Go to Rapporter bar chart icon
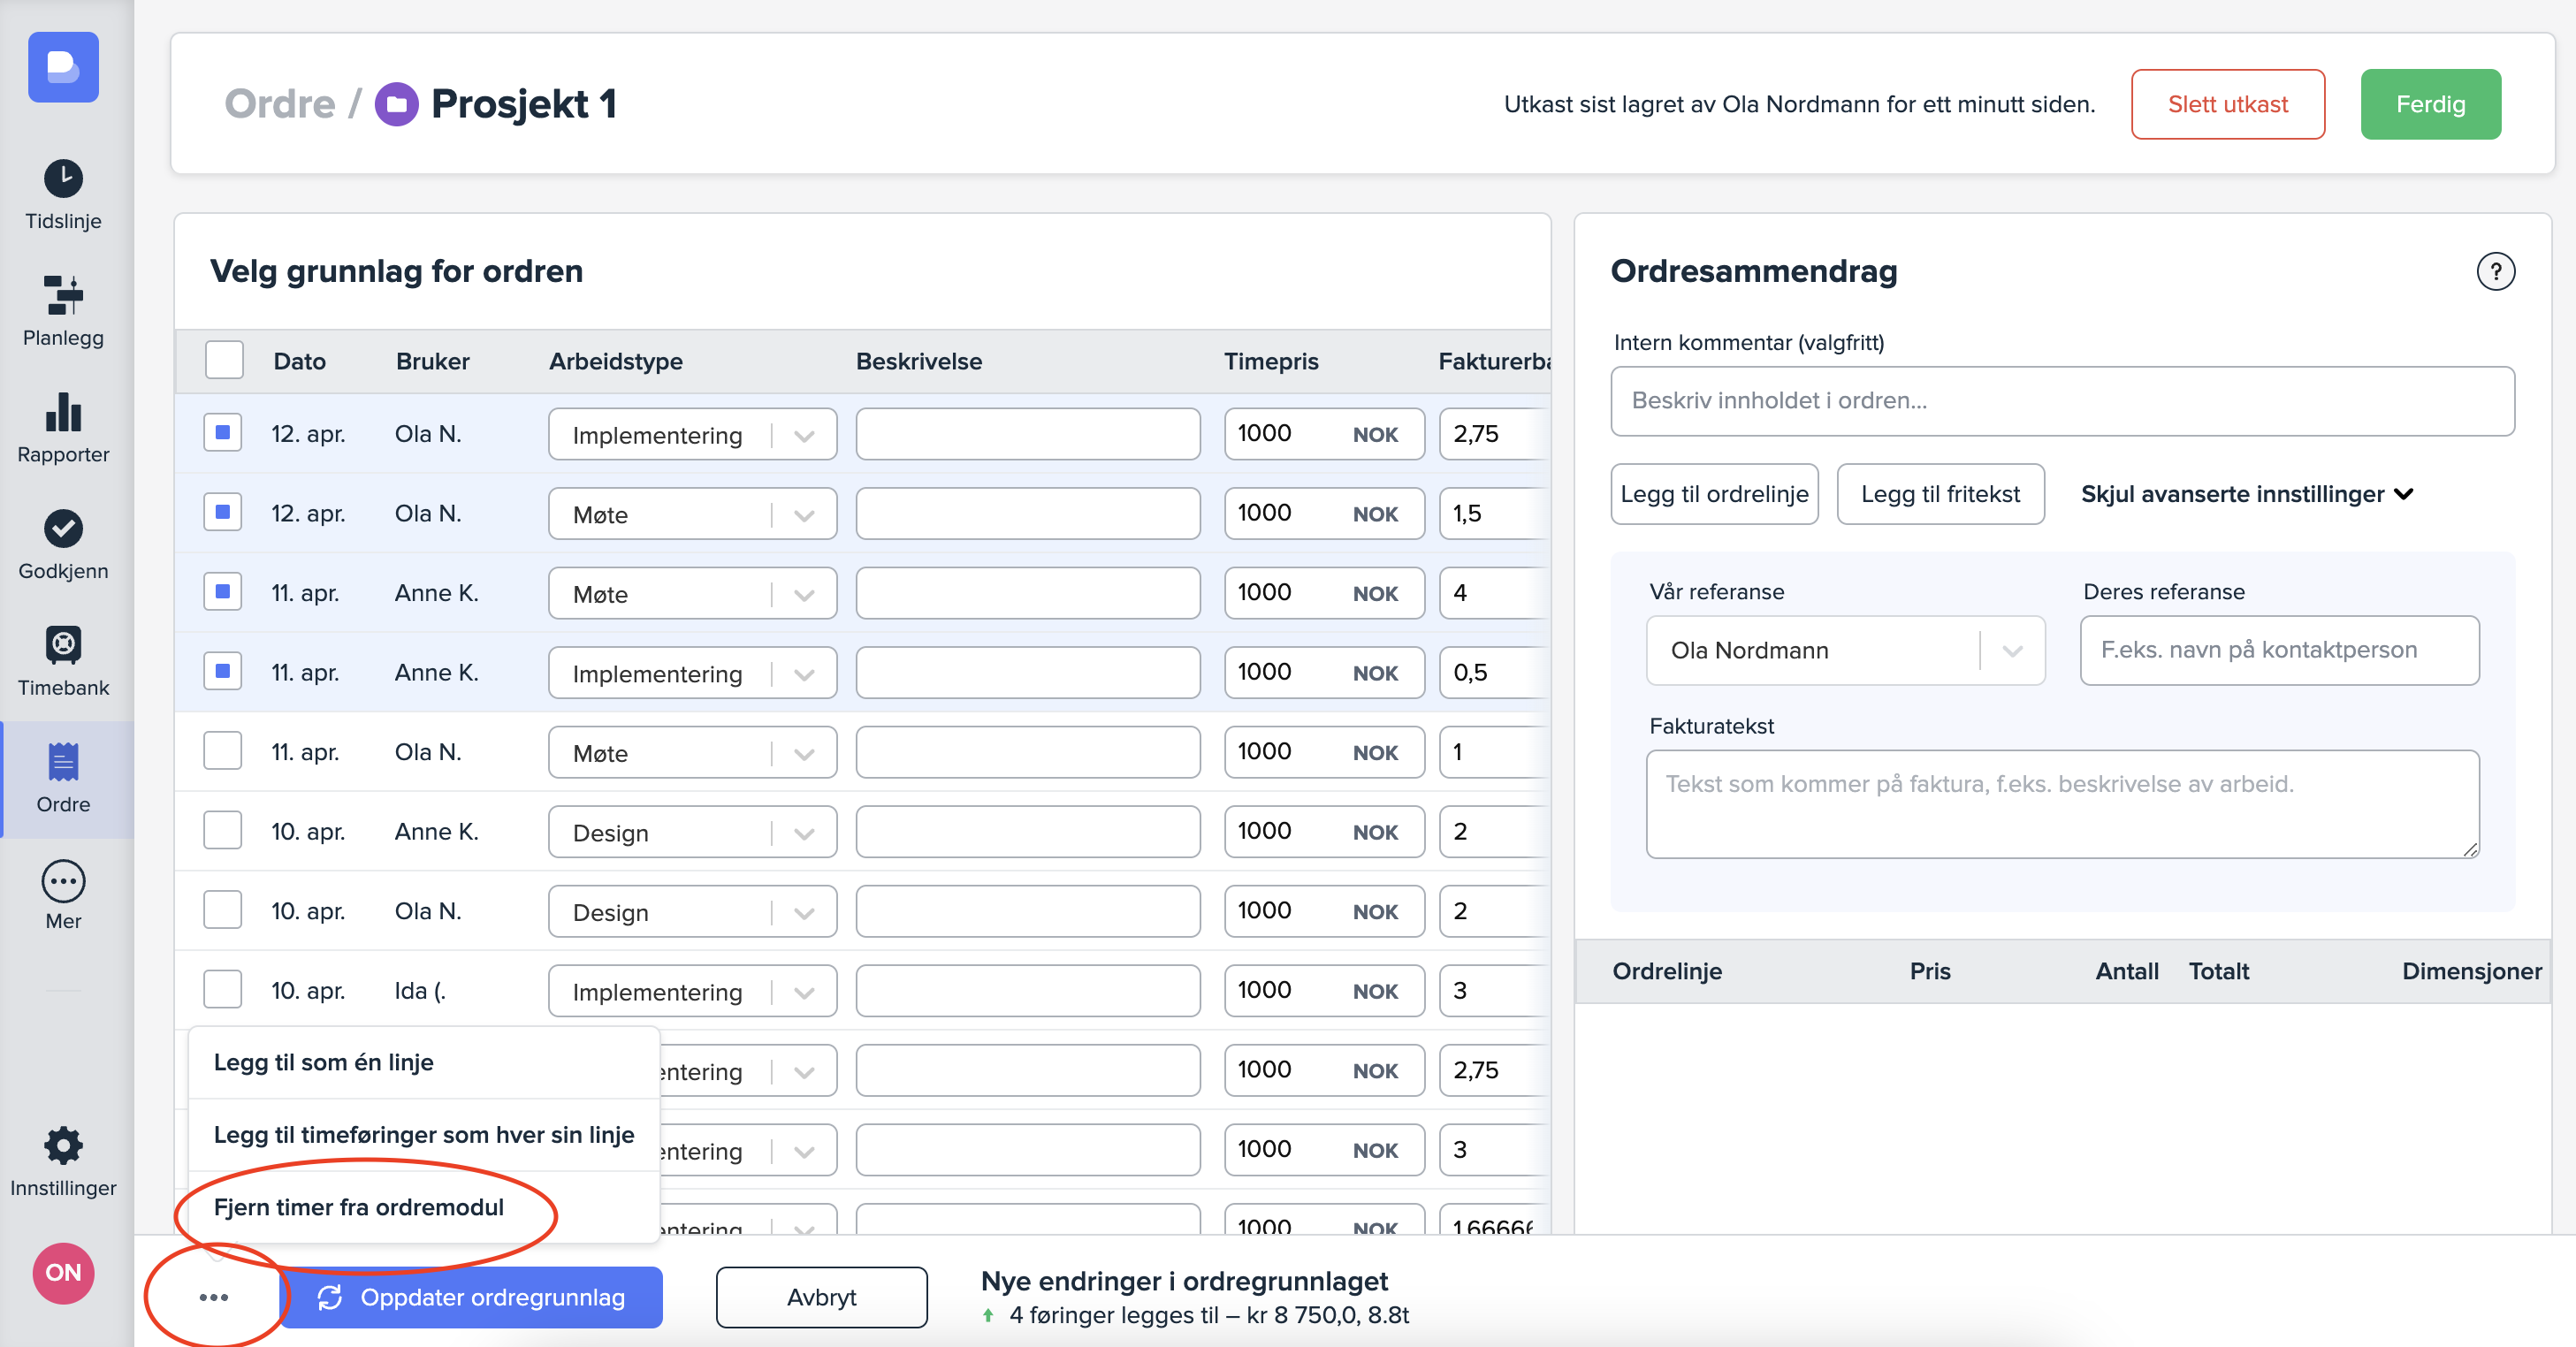 pyautogui.click(x=63, y=412)
